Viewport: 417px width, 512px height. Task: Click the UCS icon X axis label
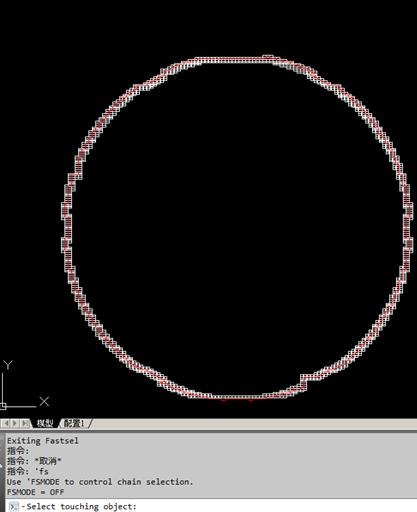point(44,401)
